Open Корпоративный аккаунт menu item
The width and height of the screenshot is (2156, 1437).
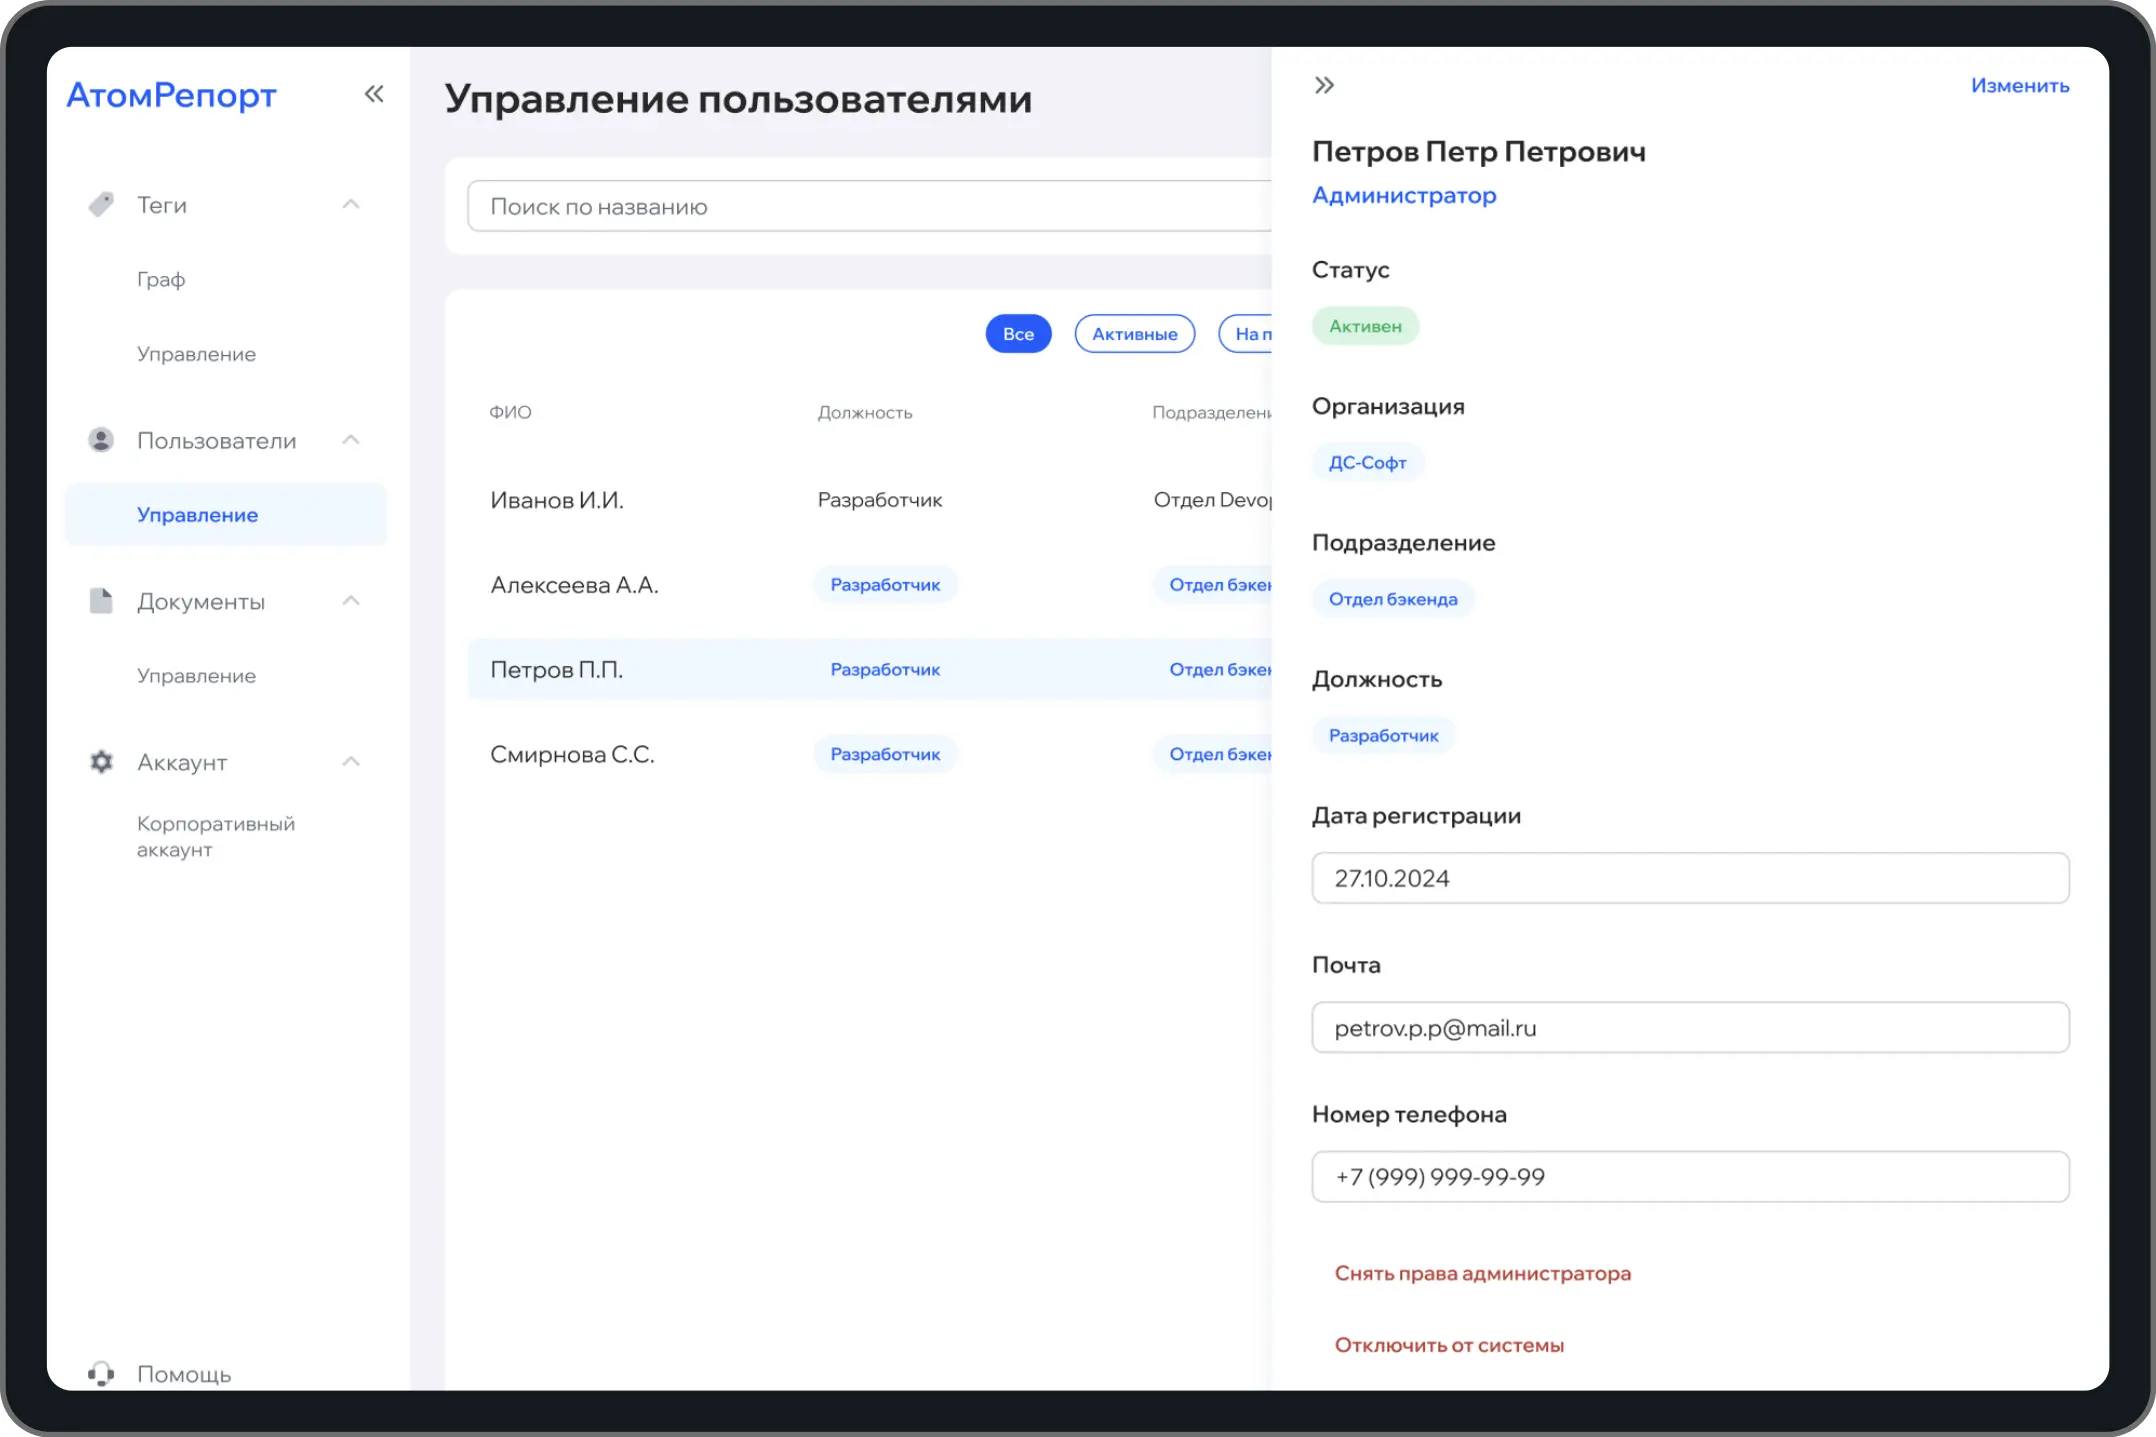(215, 836)
